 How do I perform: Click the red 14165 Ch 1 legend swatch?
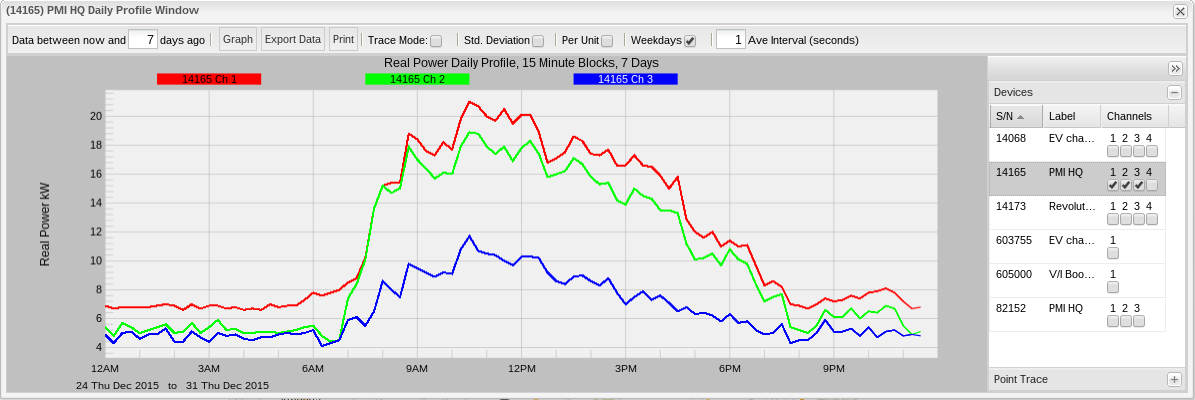pos(209,79)
